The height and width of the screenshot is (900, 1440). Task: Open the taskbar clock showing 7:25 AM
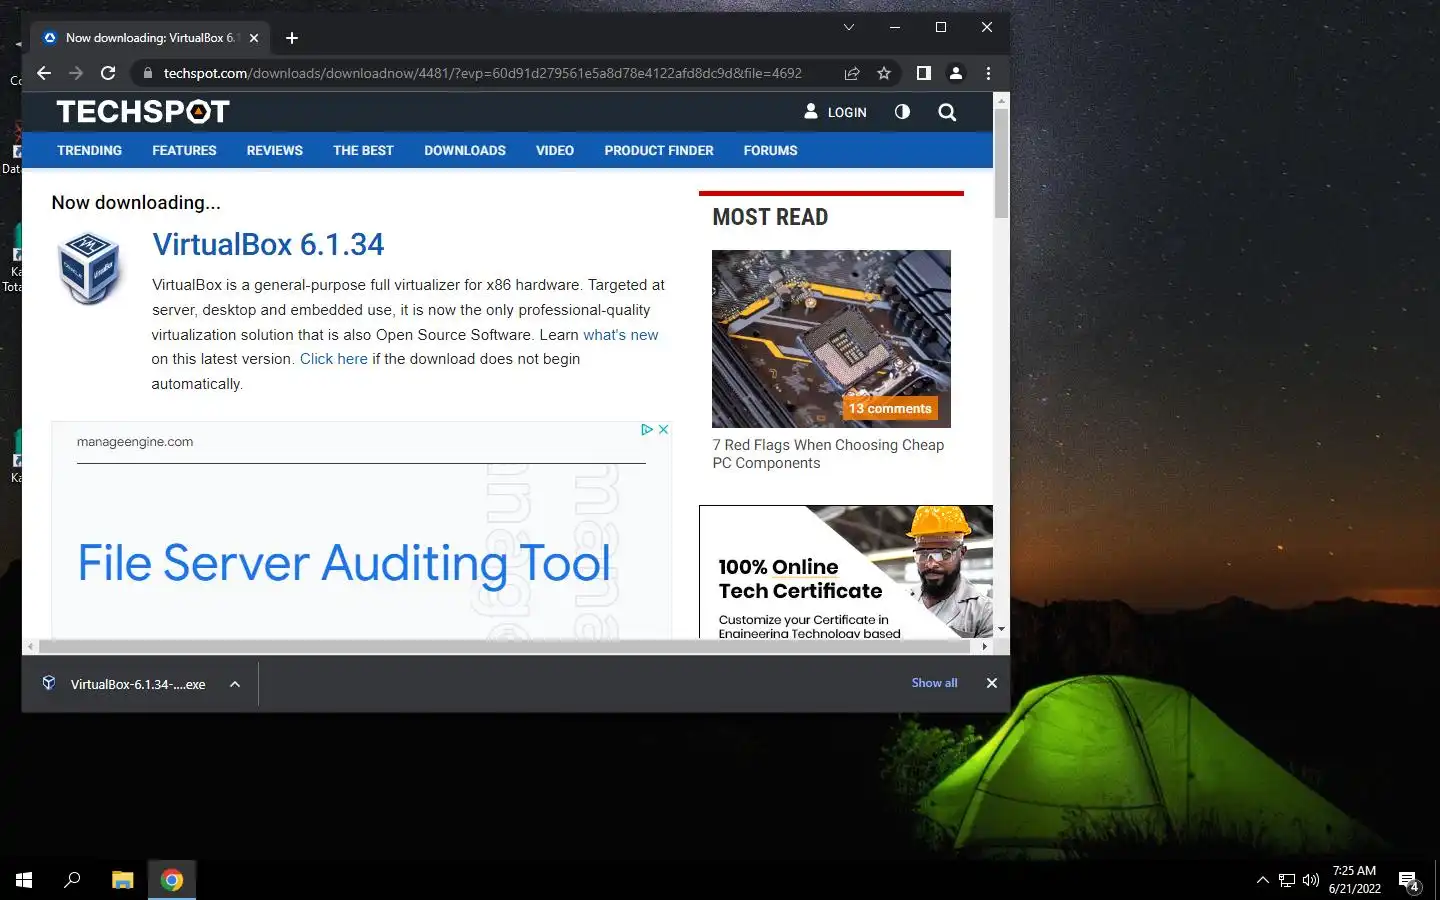tap(1354, 880)
